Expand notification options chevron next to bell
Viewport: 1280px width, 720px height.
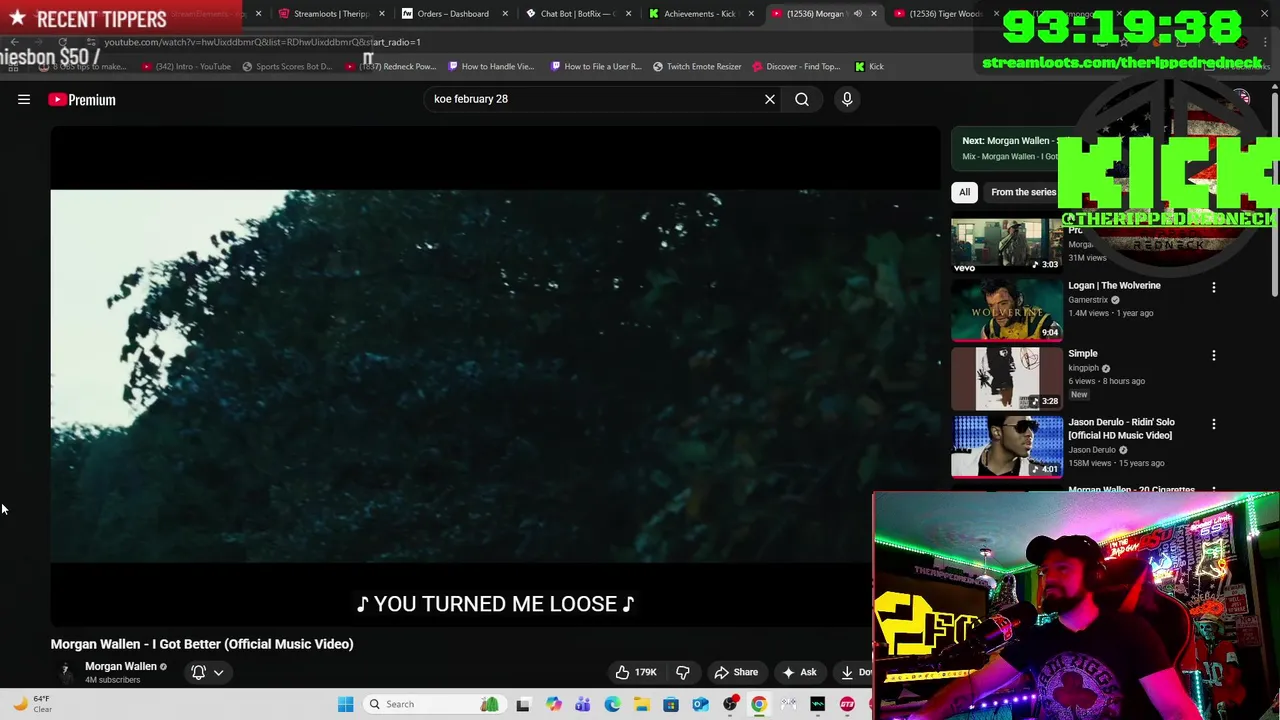click(x=218, y=672)
